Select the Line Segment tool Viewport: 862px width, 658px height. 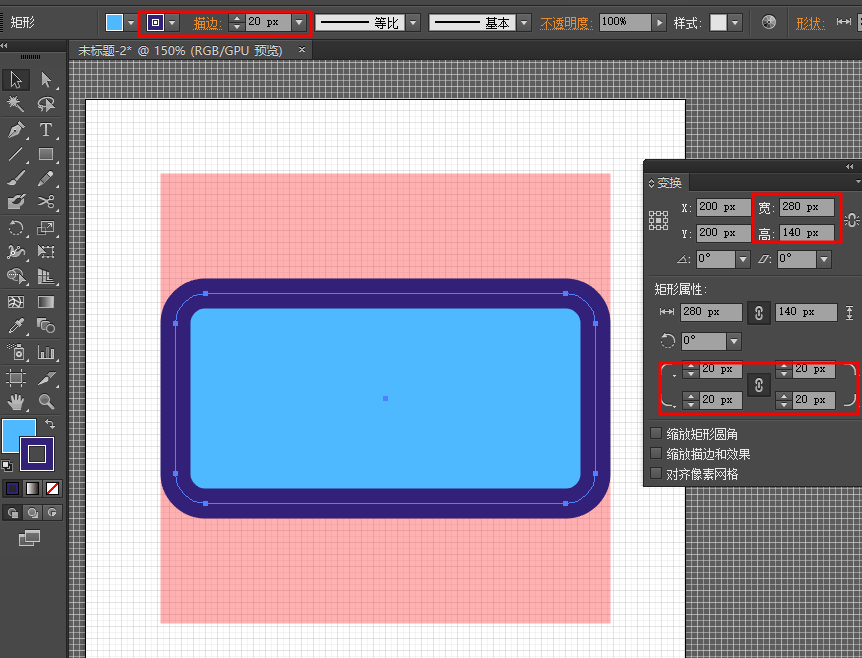click(x=15, y=154)
